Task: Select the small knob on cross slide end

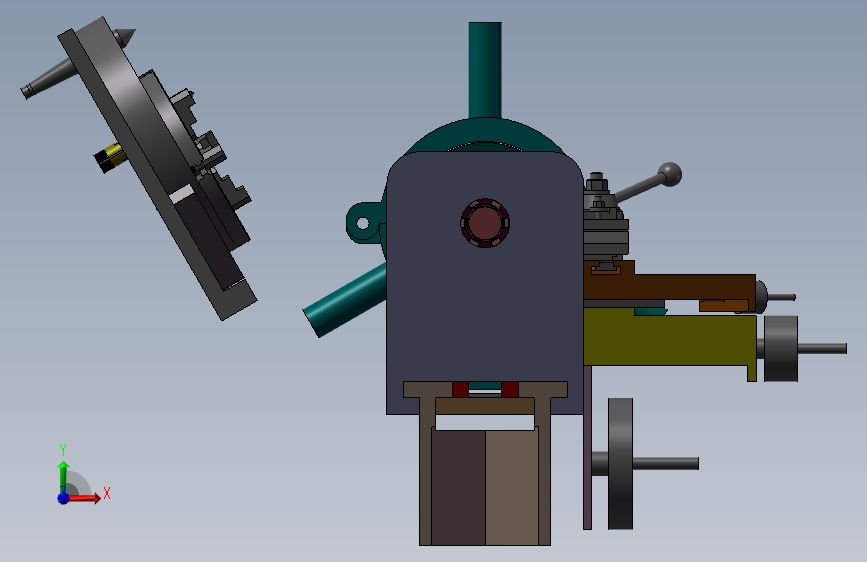Action: [761, 296]
